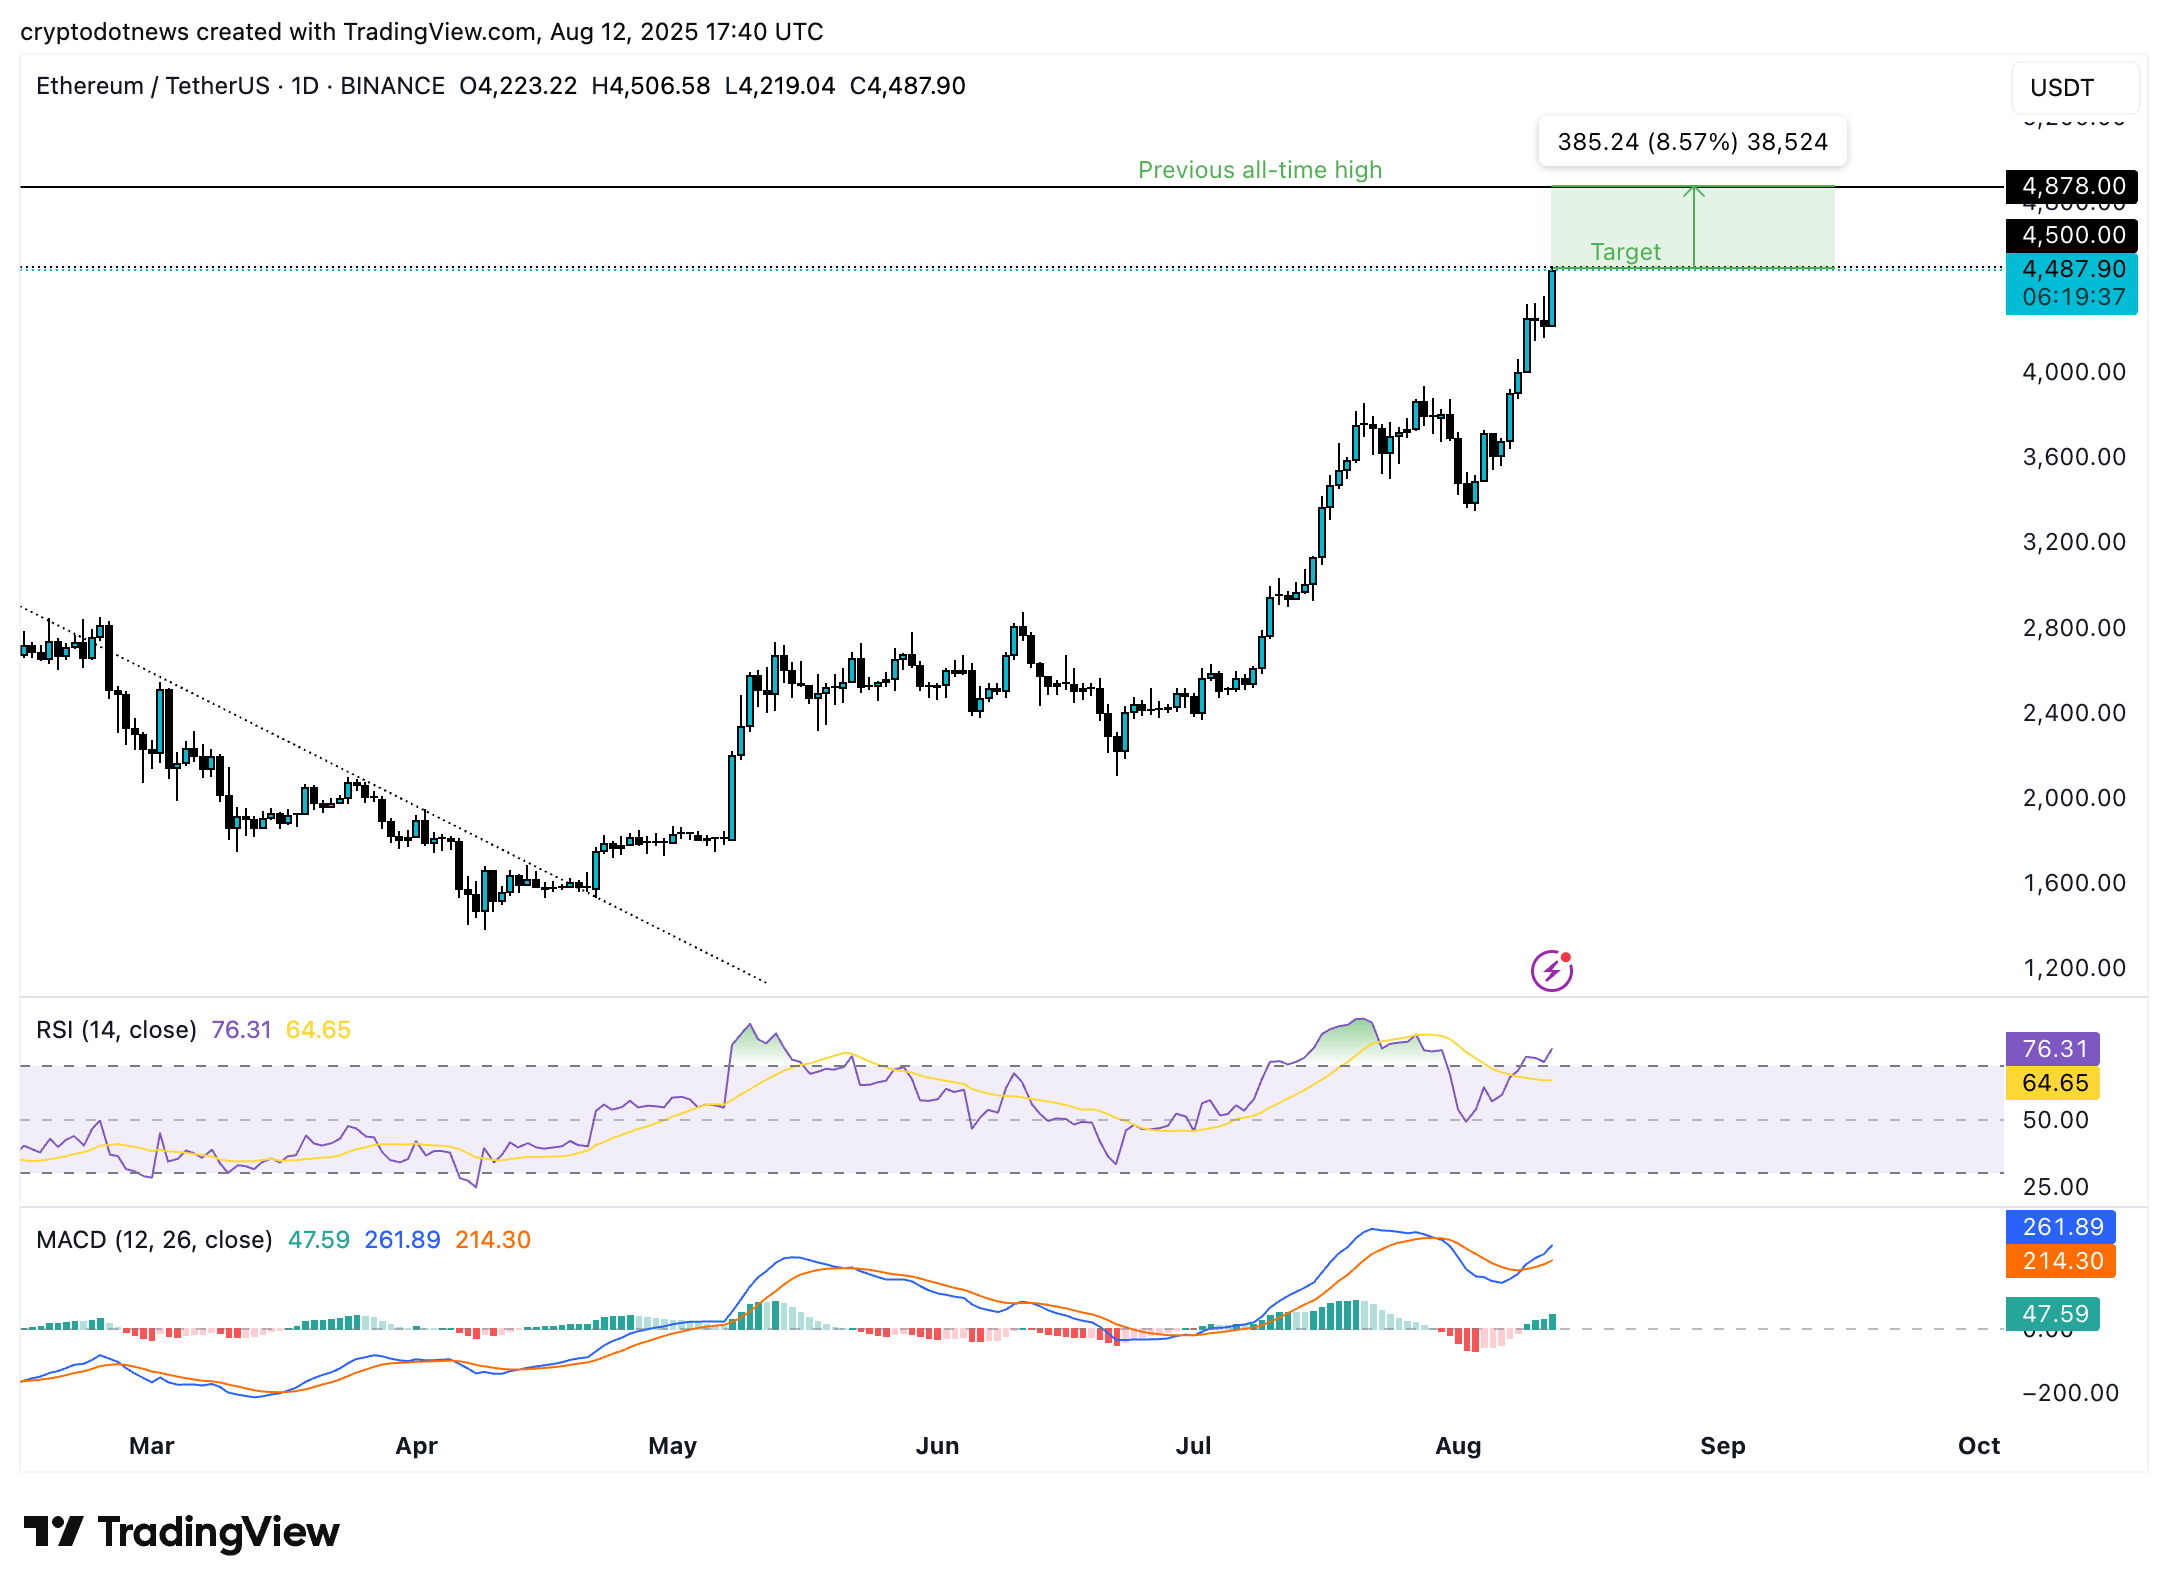Viewport: 2168px width, 1592px height.
Task: Select the RSI indicator legend icon
Action: [116, 1029]
